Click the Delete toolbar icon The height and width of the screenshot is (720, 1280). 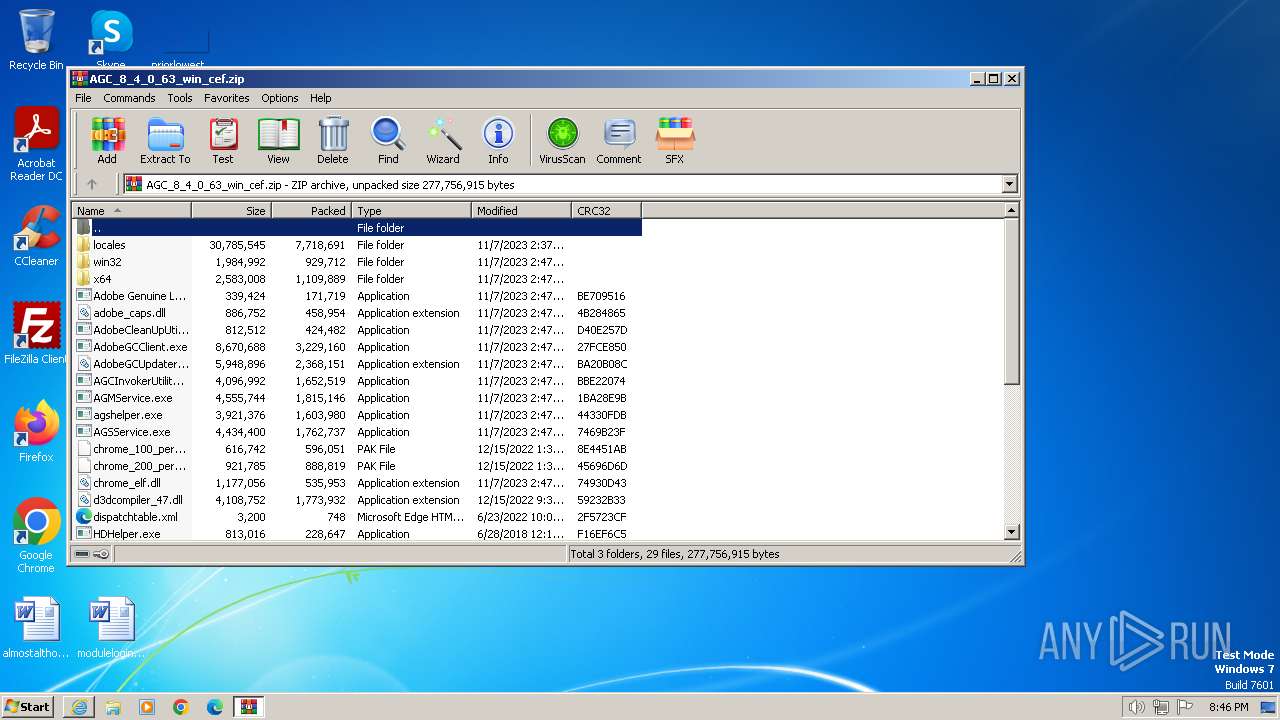[x=333, y=140]
